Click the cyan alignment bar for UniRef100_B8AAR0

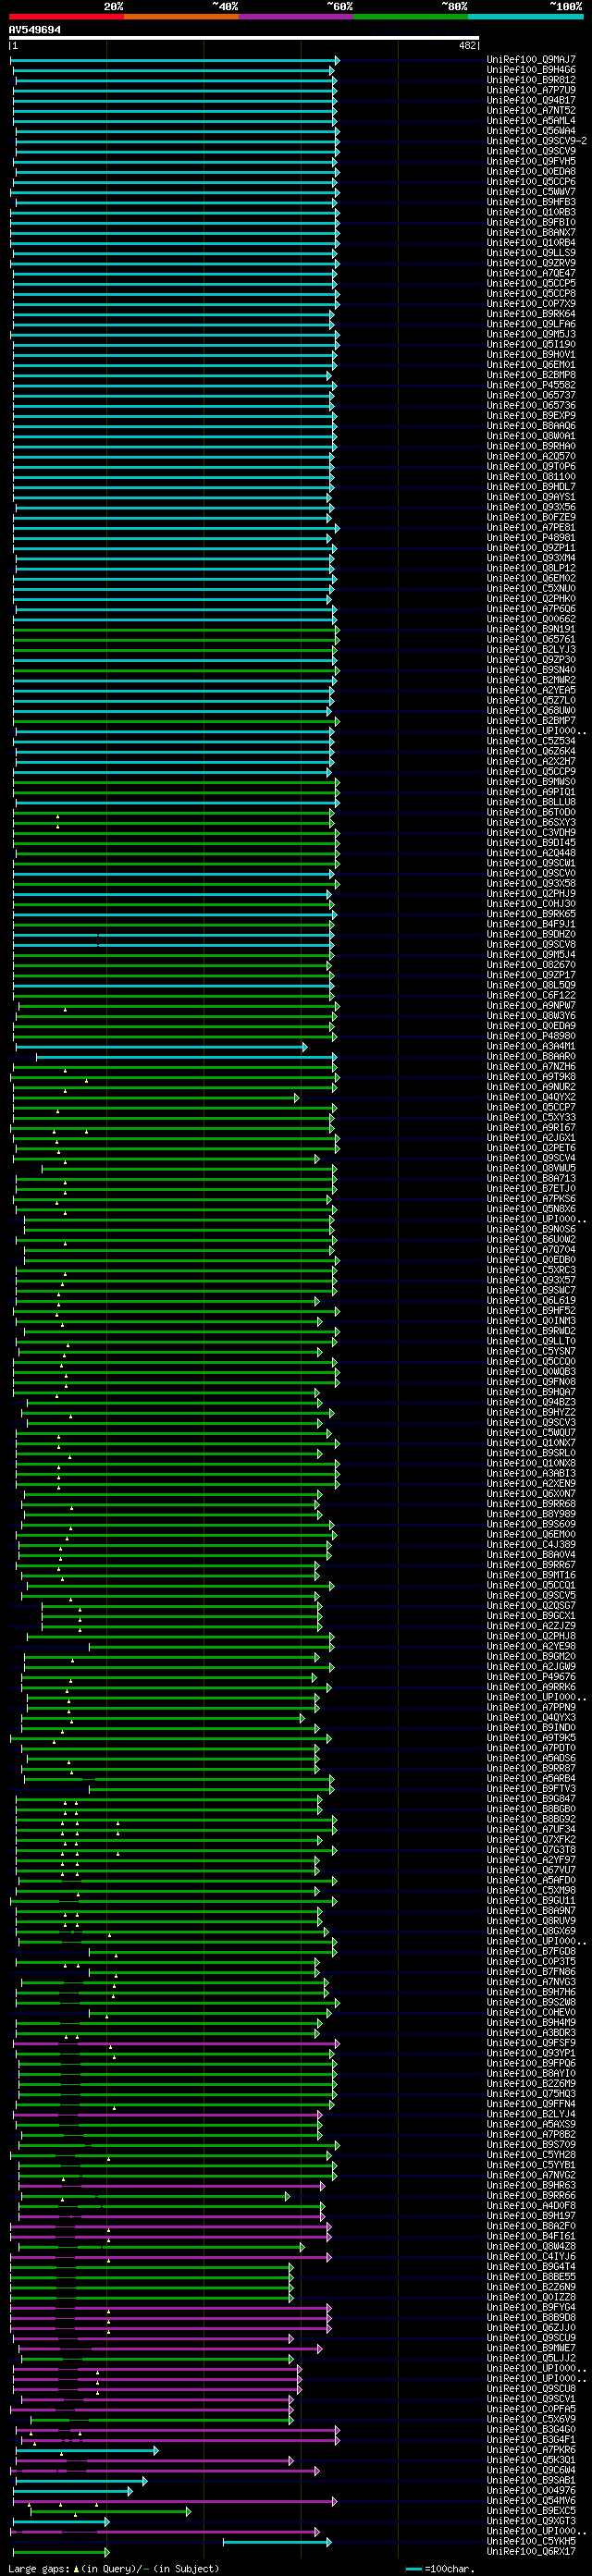point(186,1057)
